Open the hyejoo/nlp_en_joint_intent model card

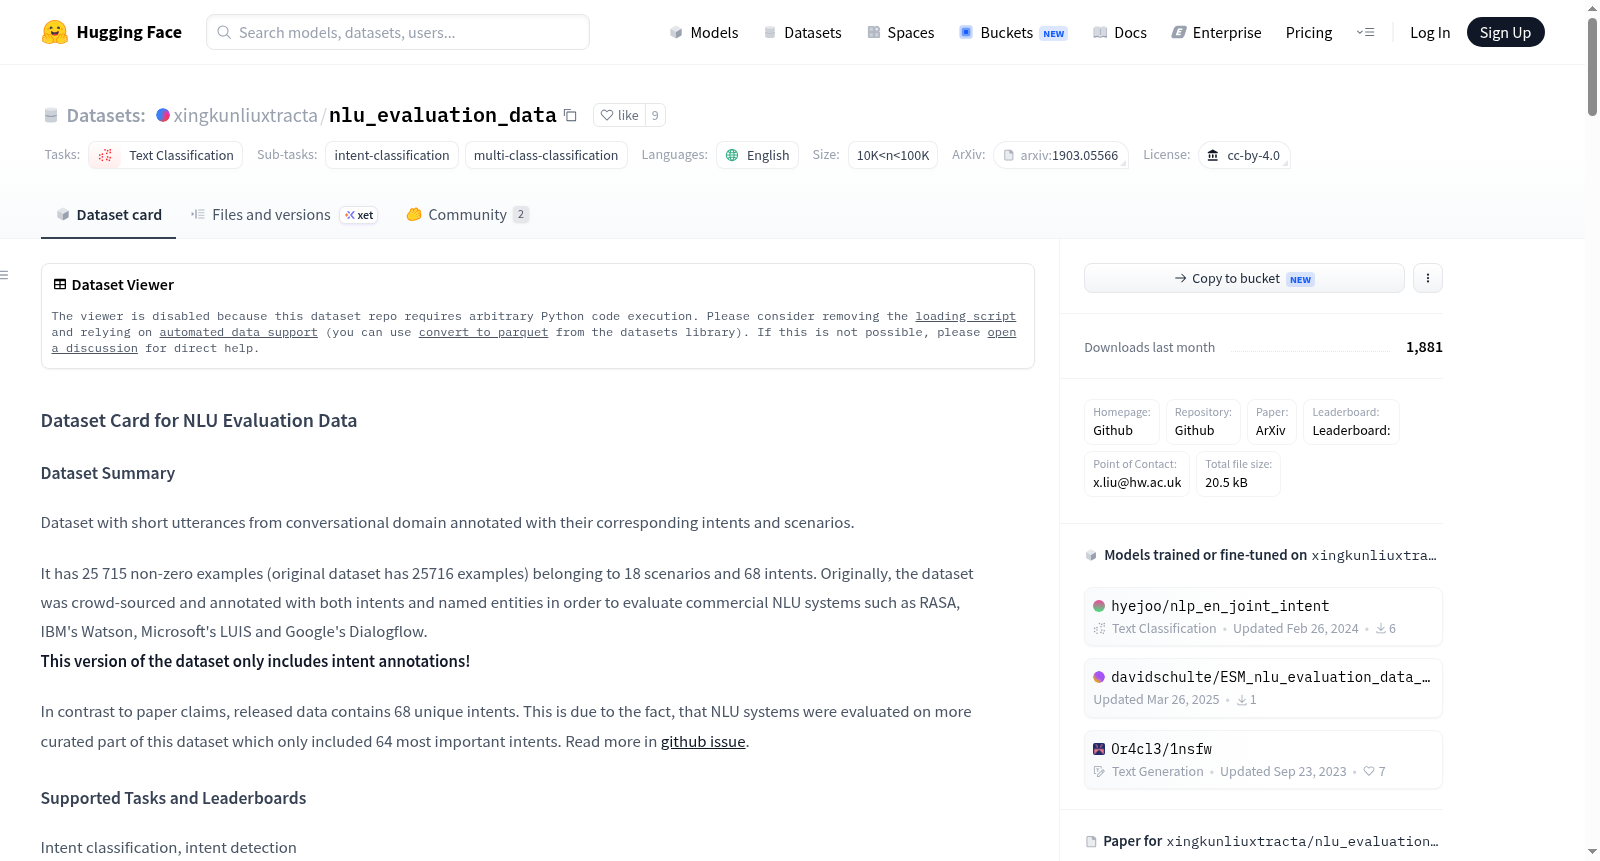tap(1263, 616)
